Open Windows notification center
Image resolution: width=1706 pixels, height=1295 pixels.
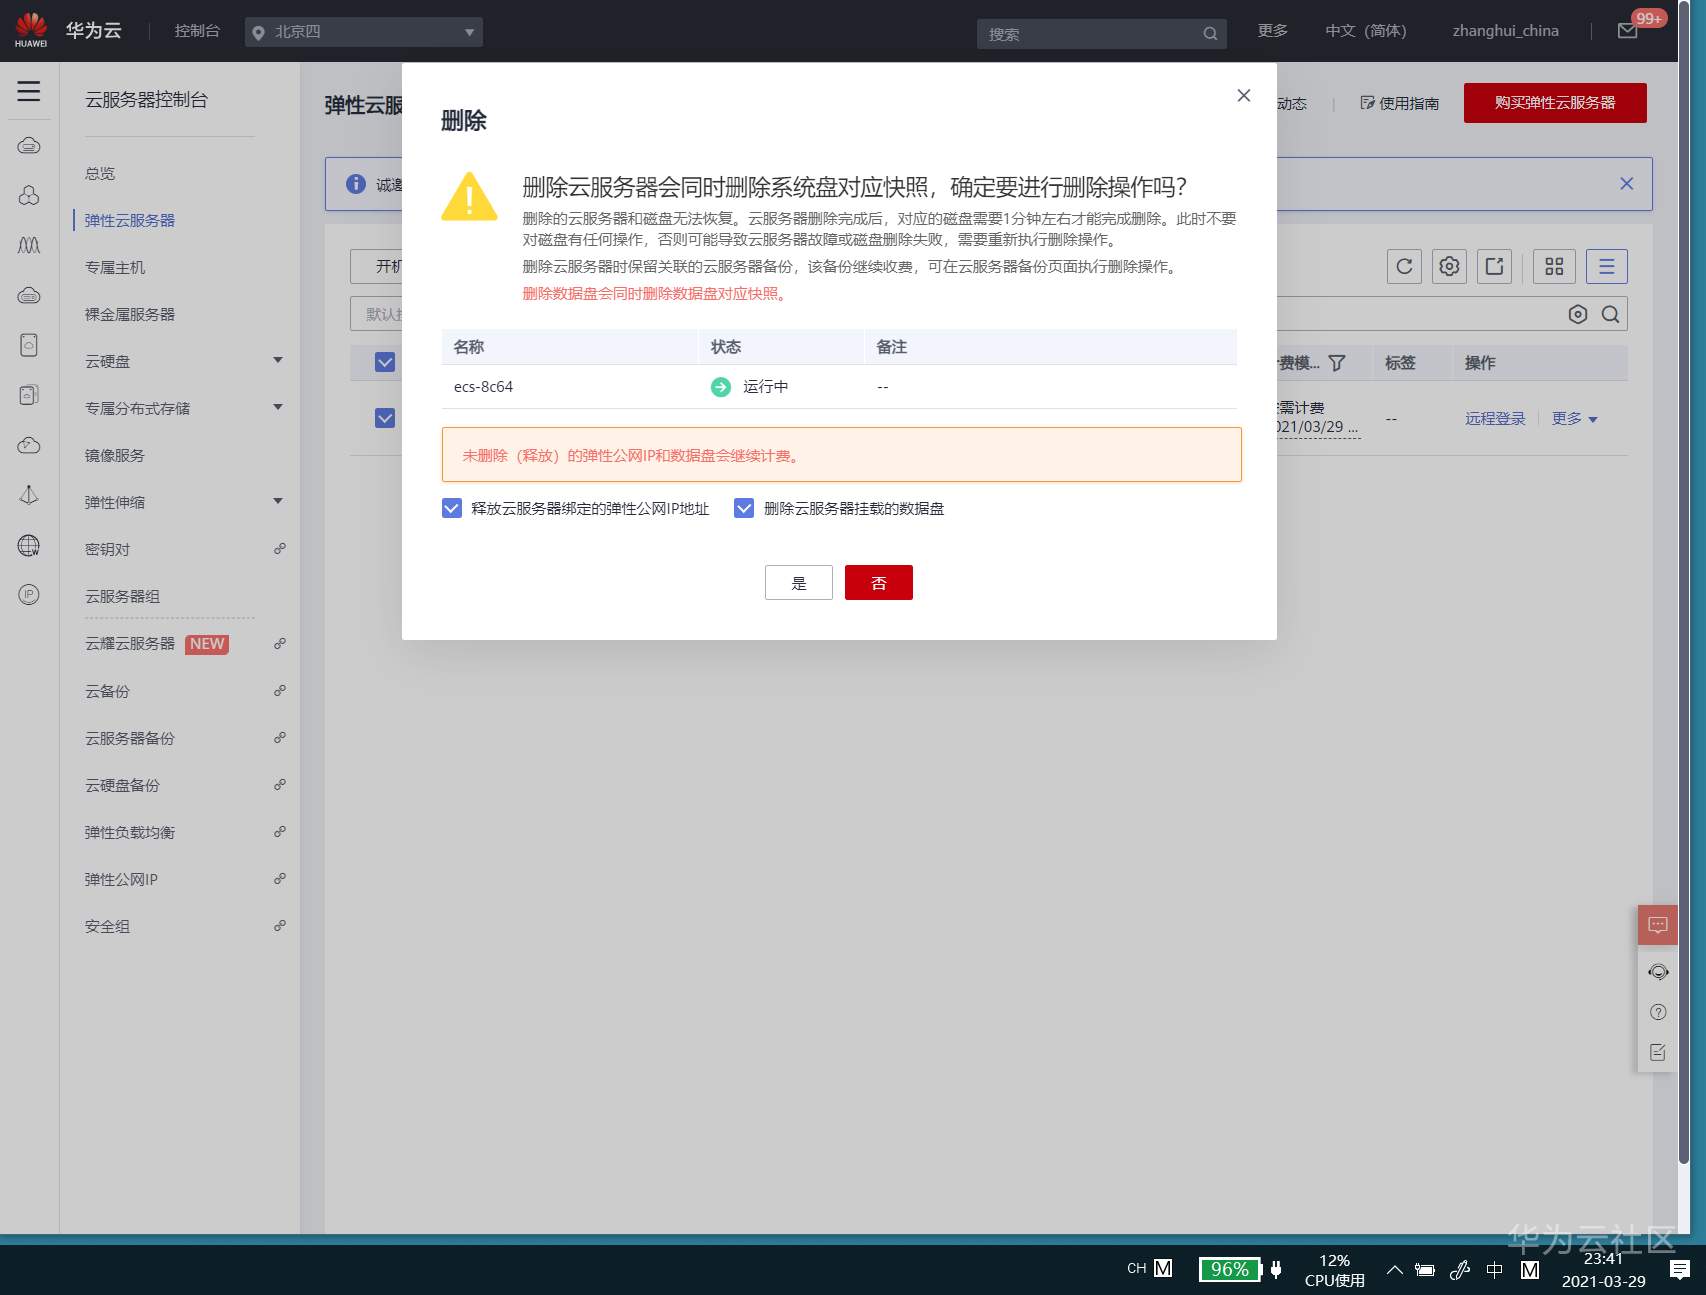point(1680,1270)
